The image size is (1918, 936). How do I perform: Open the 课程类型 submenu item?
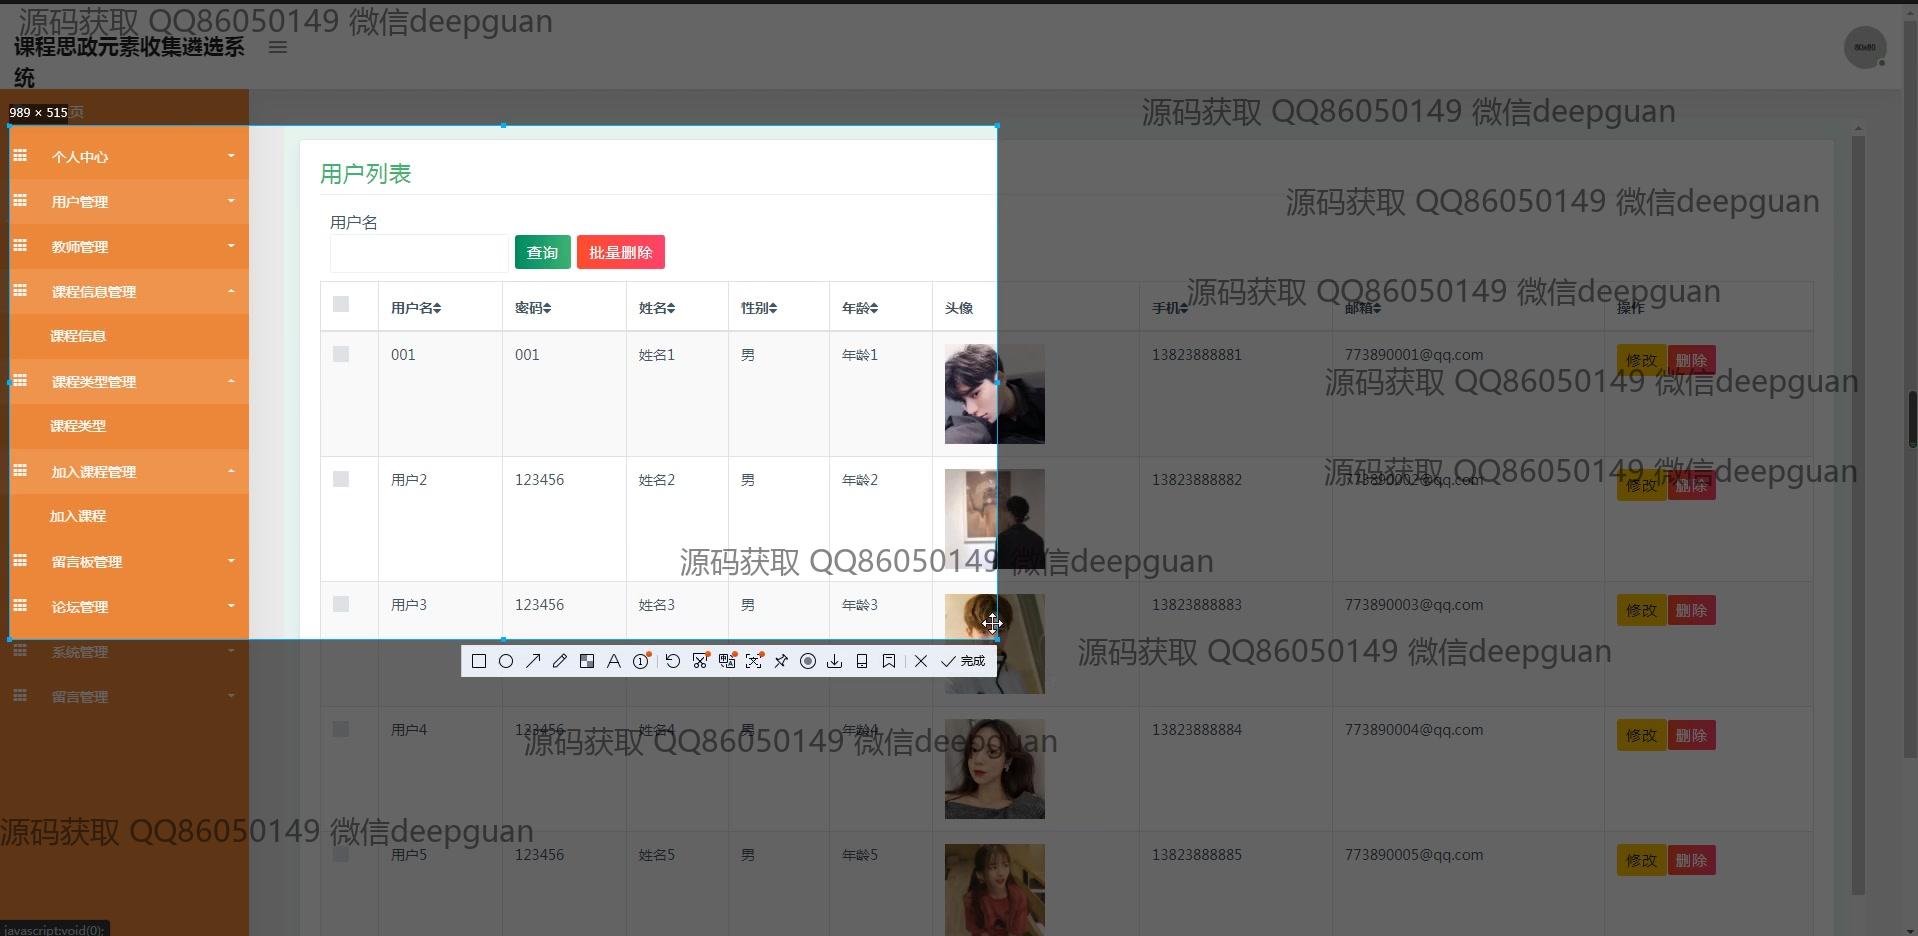coord(78,426)
